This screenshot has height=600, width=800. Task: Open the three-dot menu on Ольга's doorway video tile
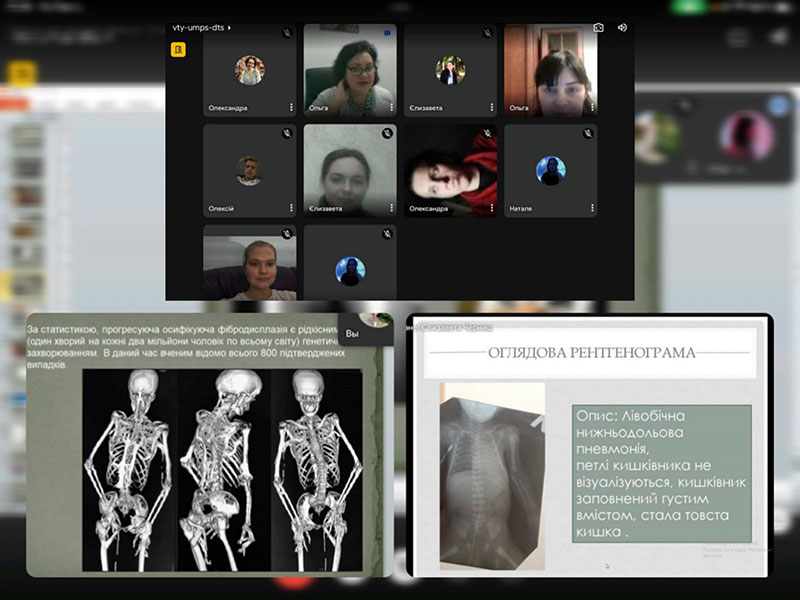point(592,107)
